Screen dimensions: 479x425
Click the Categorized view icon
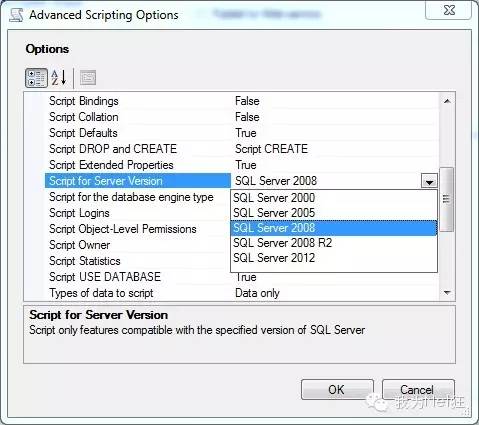coord(36,78)
